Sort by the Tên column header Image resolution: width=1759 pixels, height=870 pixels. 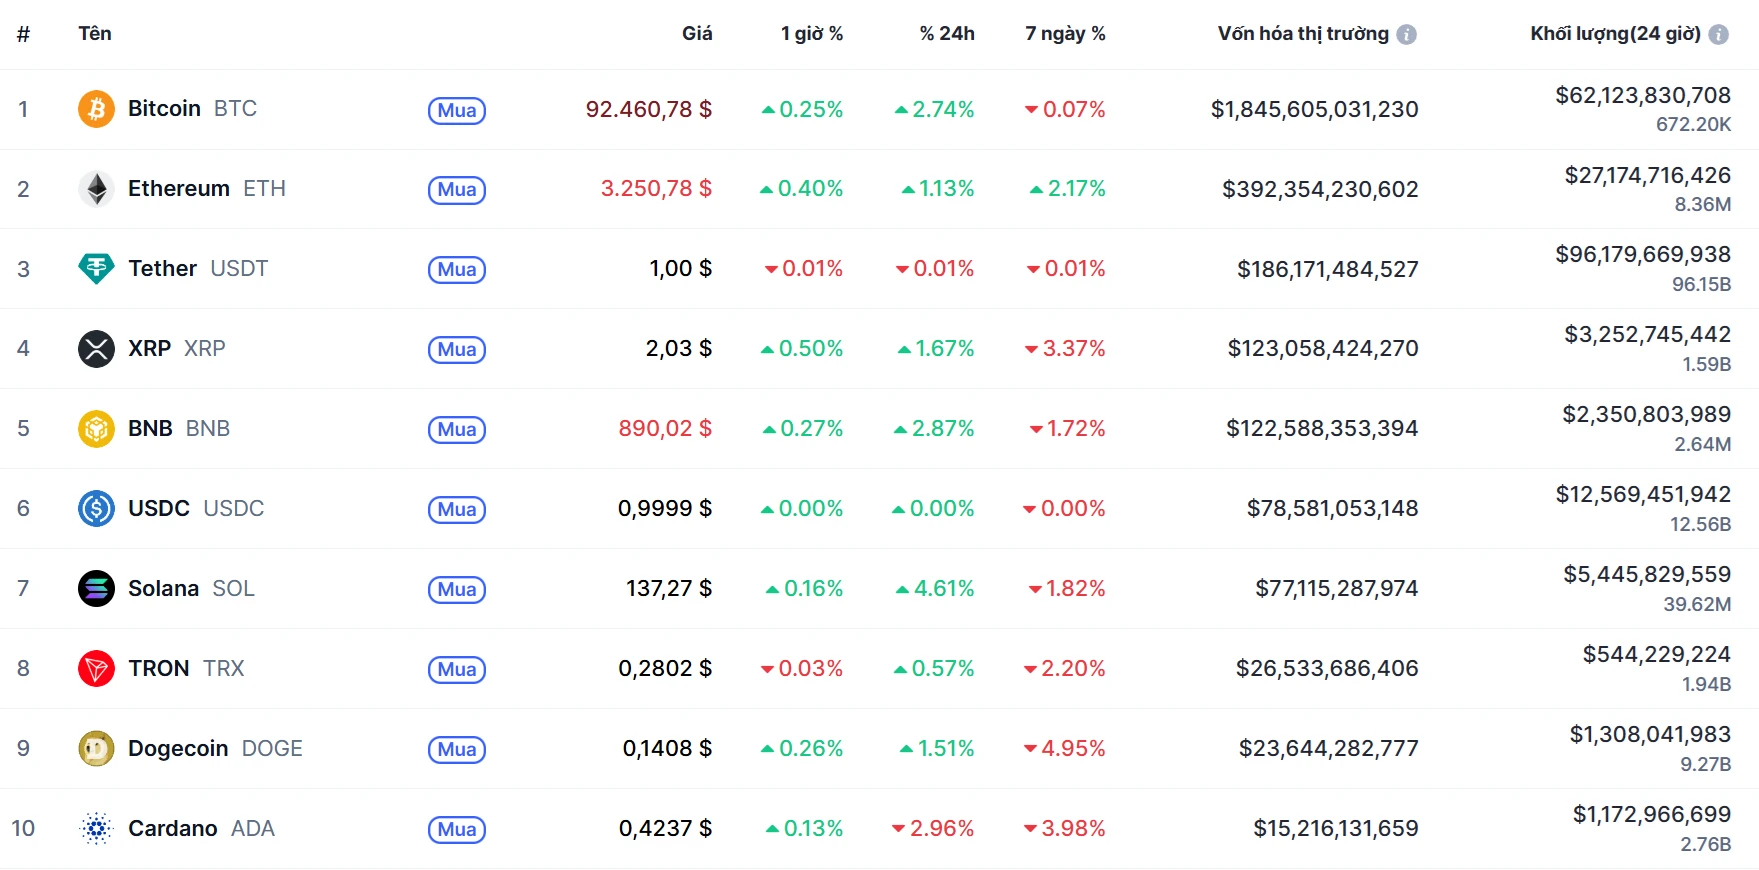[x=95, y=34]
